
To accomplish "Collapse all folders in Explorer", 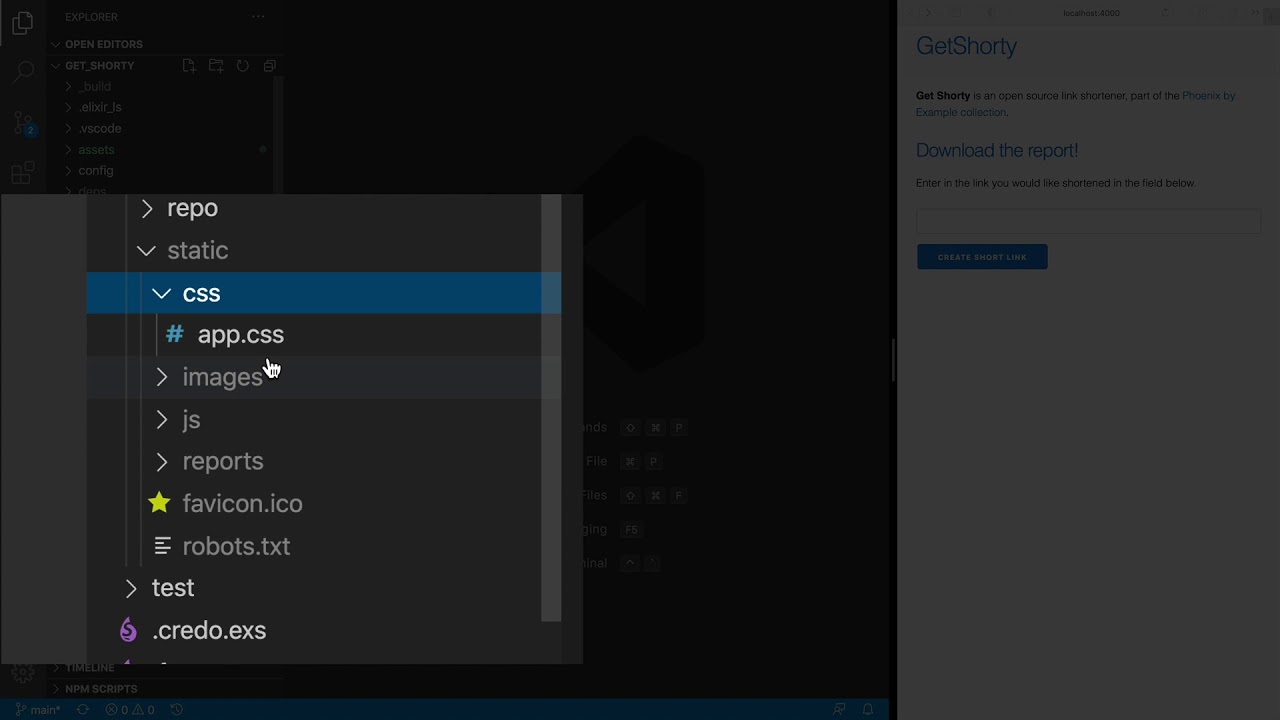I will (x=269, y=66).
